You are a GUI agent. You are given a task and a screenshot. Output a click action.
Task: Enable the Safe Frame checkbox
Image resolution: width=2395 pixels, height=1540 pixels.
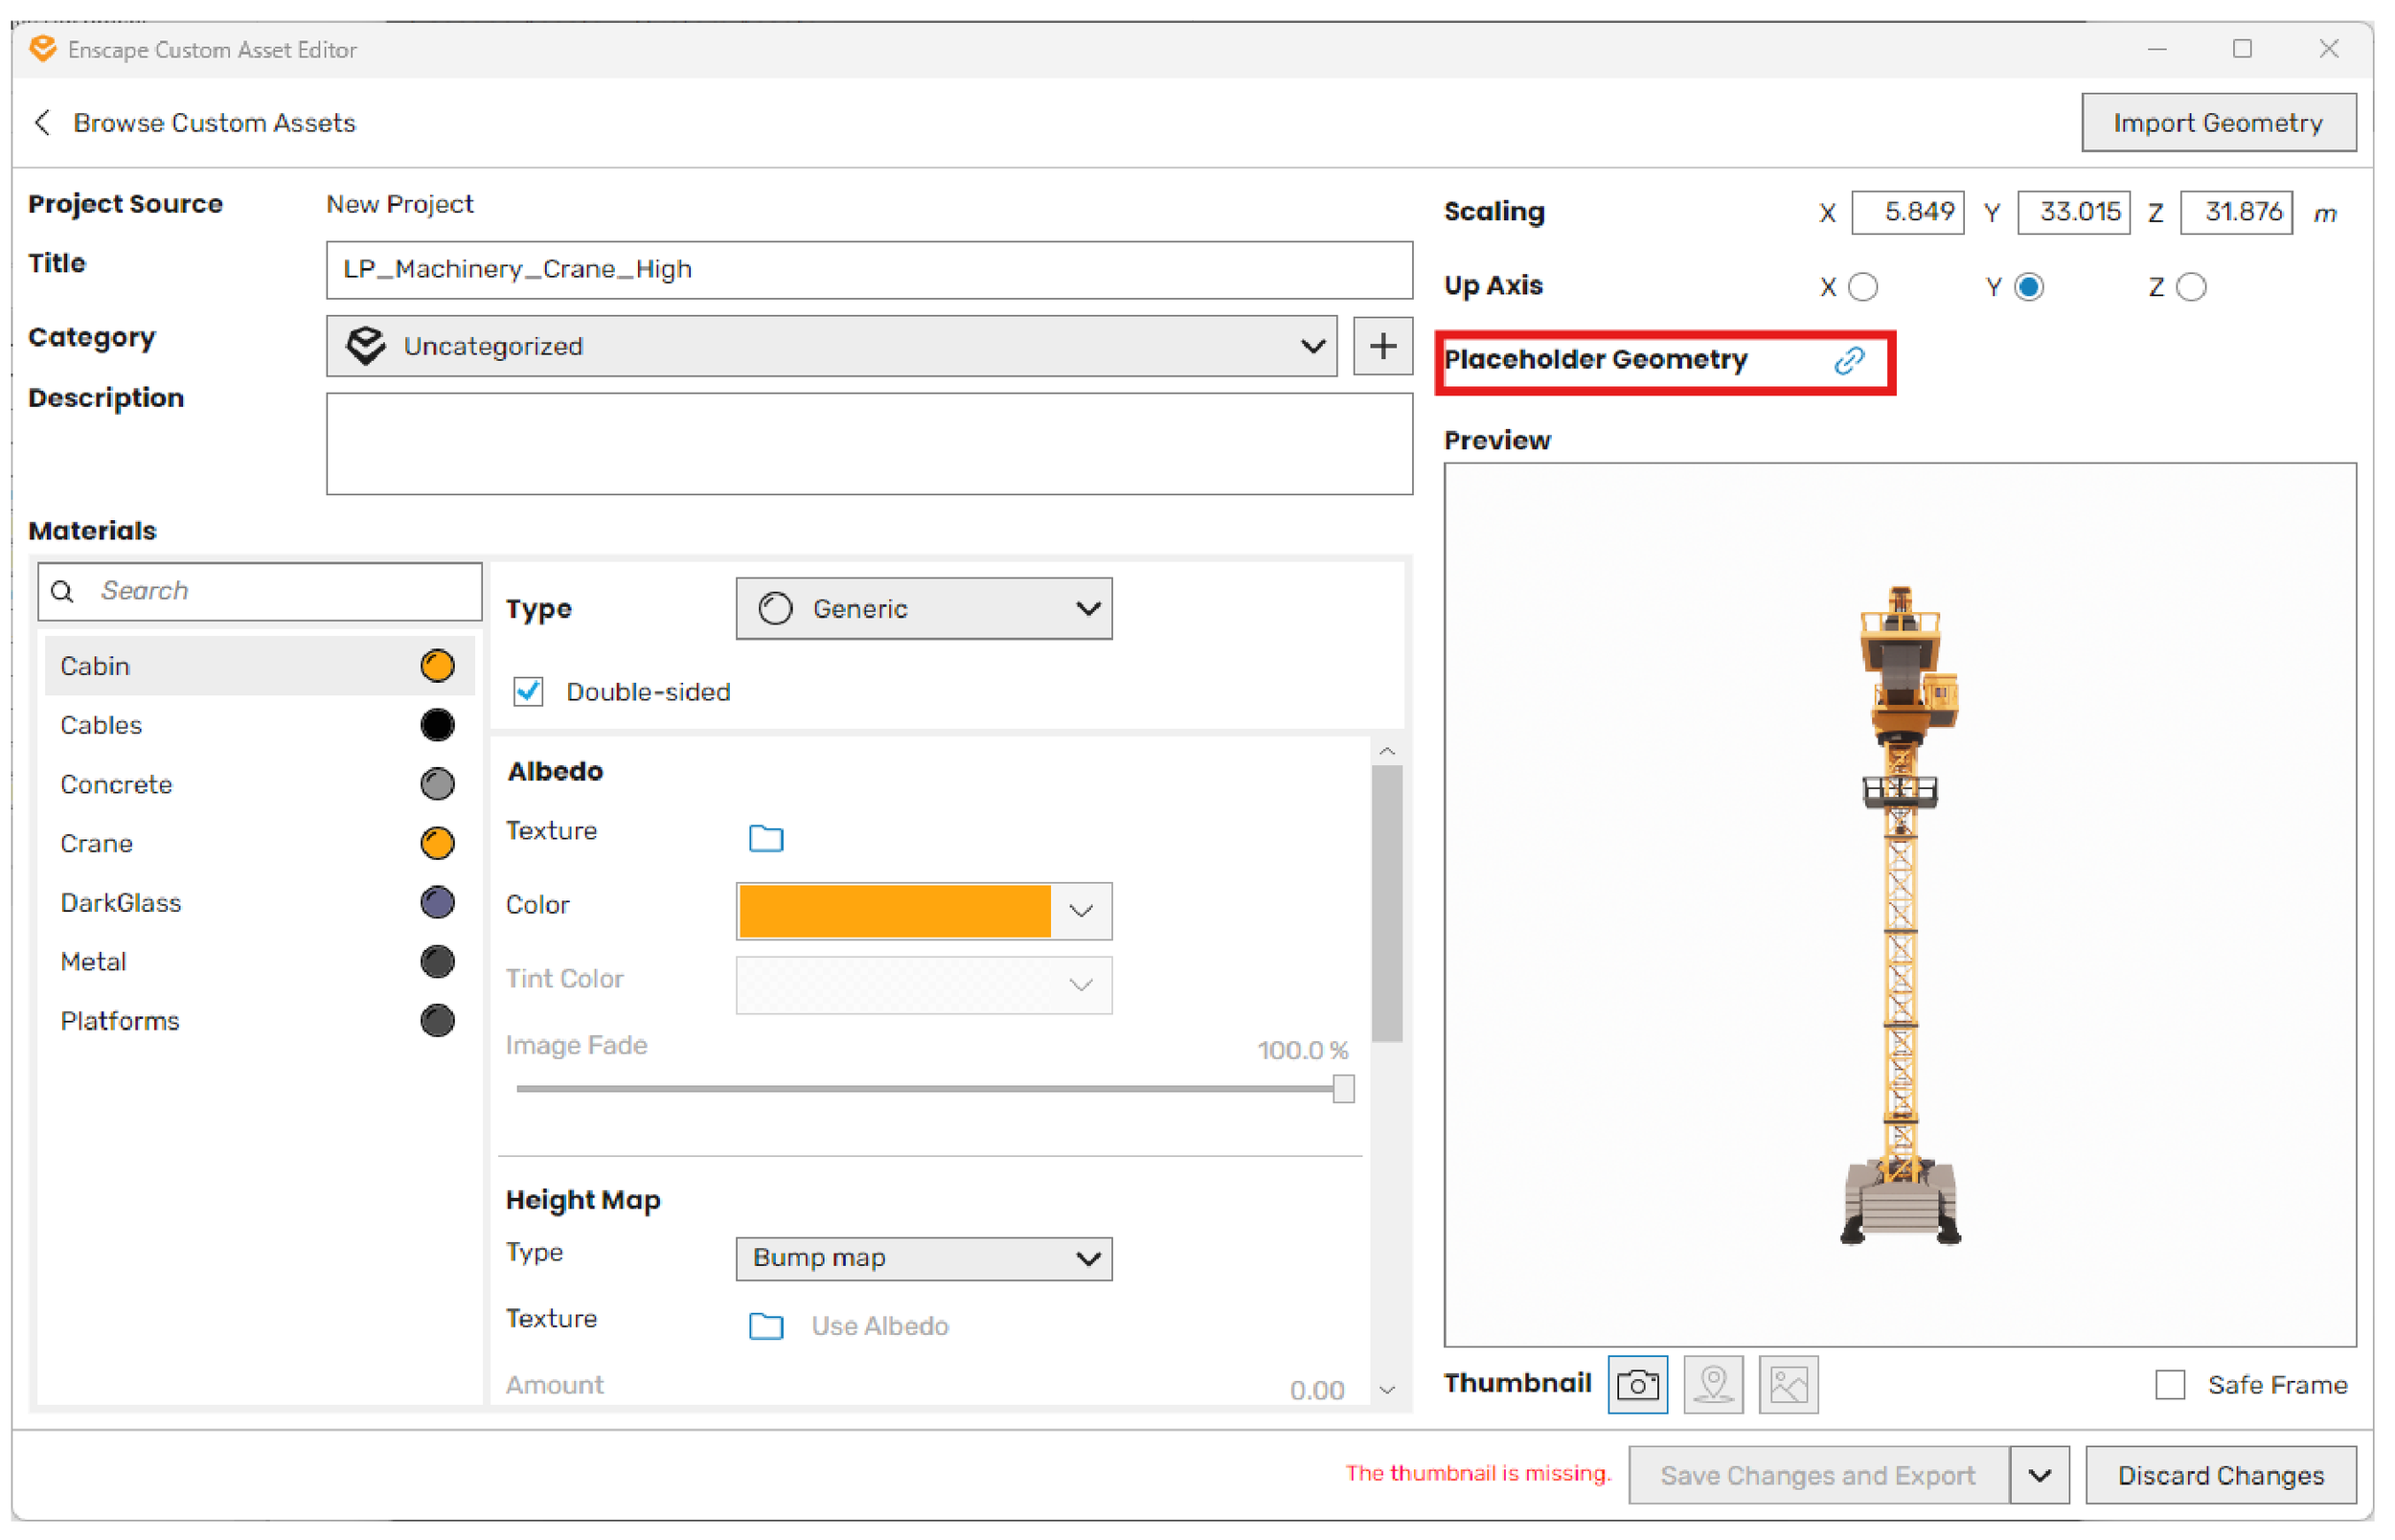[2169, 1385]
